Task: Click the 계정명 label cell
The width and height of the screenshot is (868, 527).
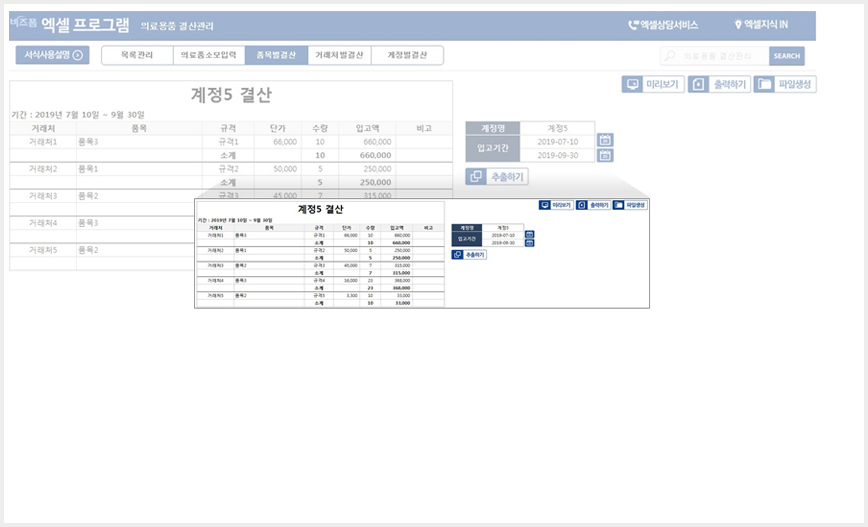Action: [493, 128]
